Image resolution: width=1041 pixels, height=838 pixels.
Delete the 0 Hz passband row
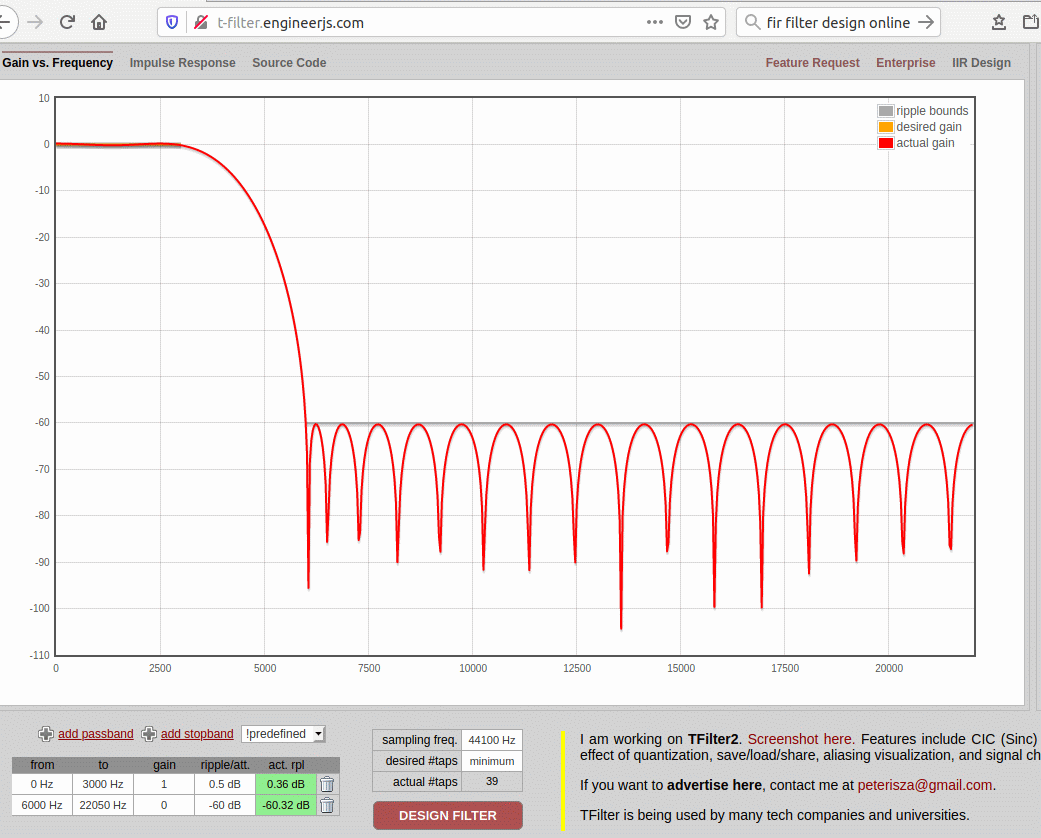(x=327, y=784)
